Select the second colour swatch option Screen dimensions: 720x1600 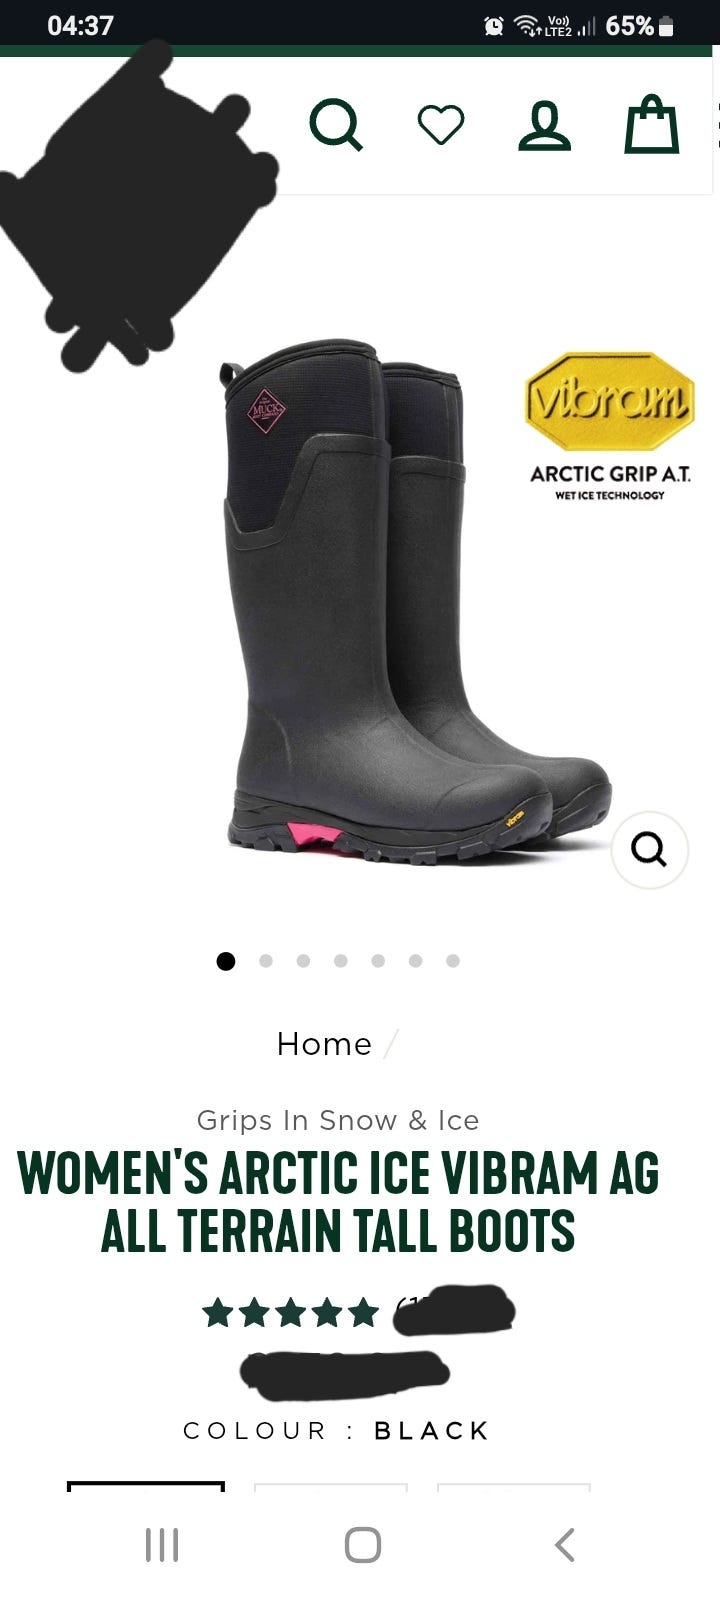pyautogui.click(x=331, y=1488)
